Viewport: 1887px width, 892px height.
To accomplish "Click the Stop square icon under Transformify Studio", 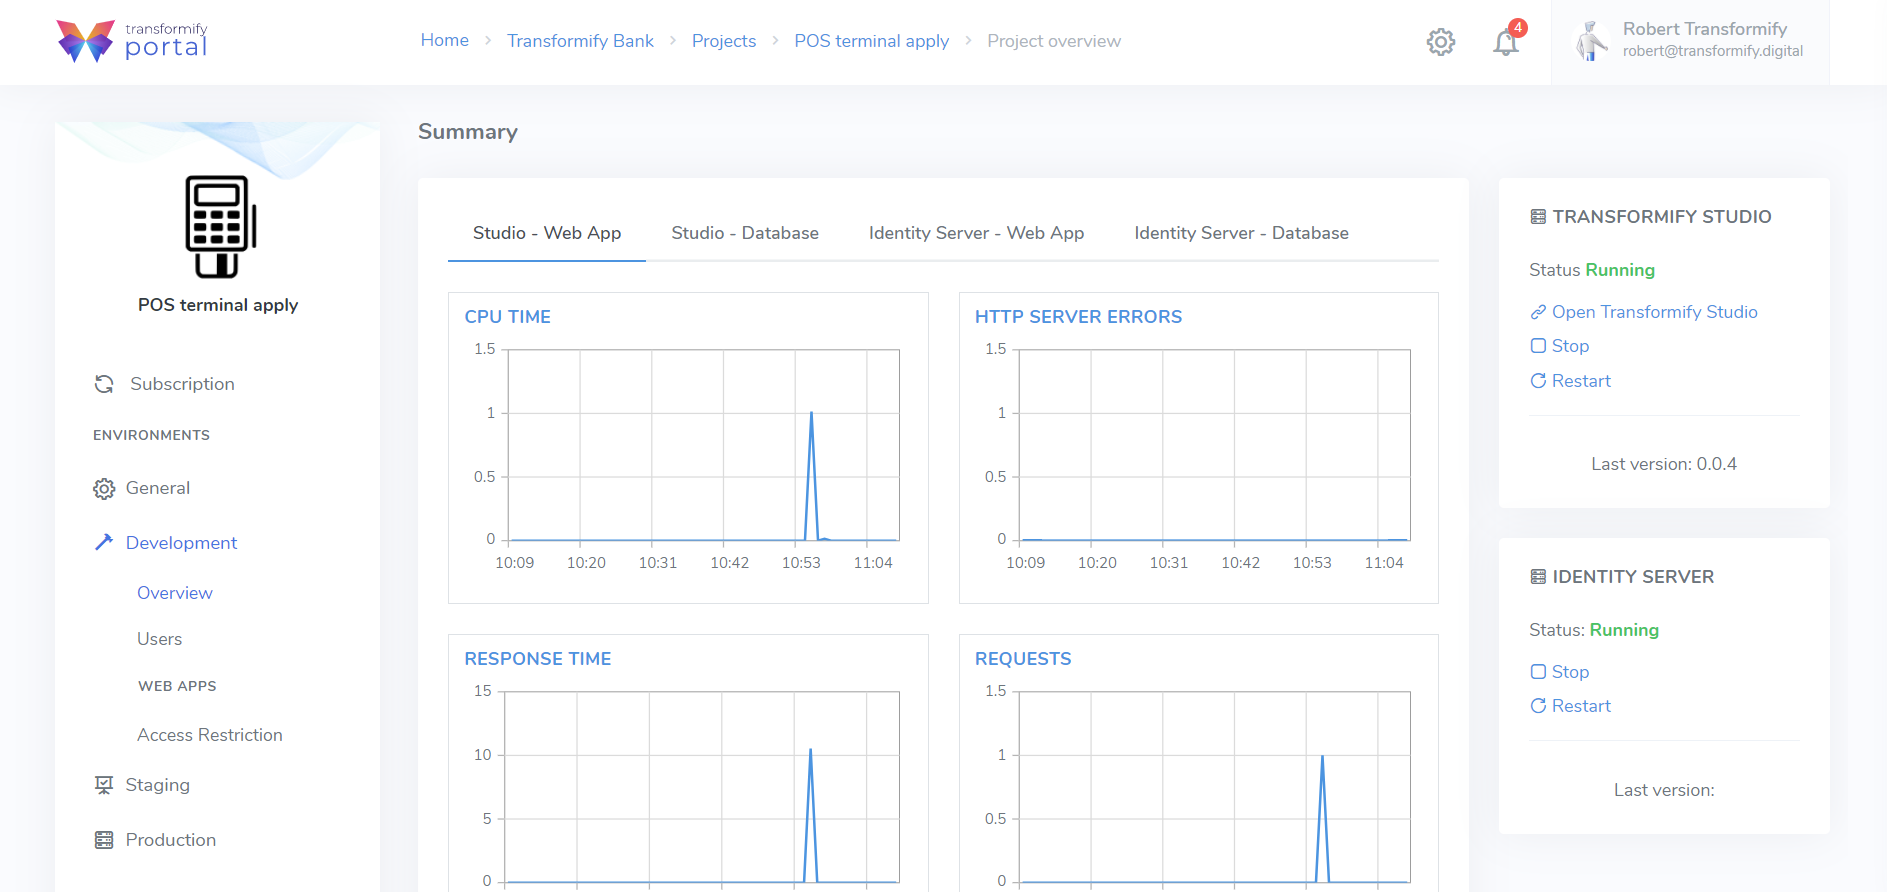I will click(x=1538, y=346).
